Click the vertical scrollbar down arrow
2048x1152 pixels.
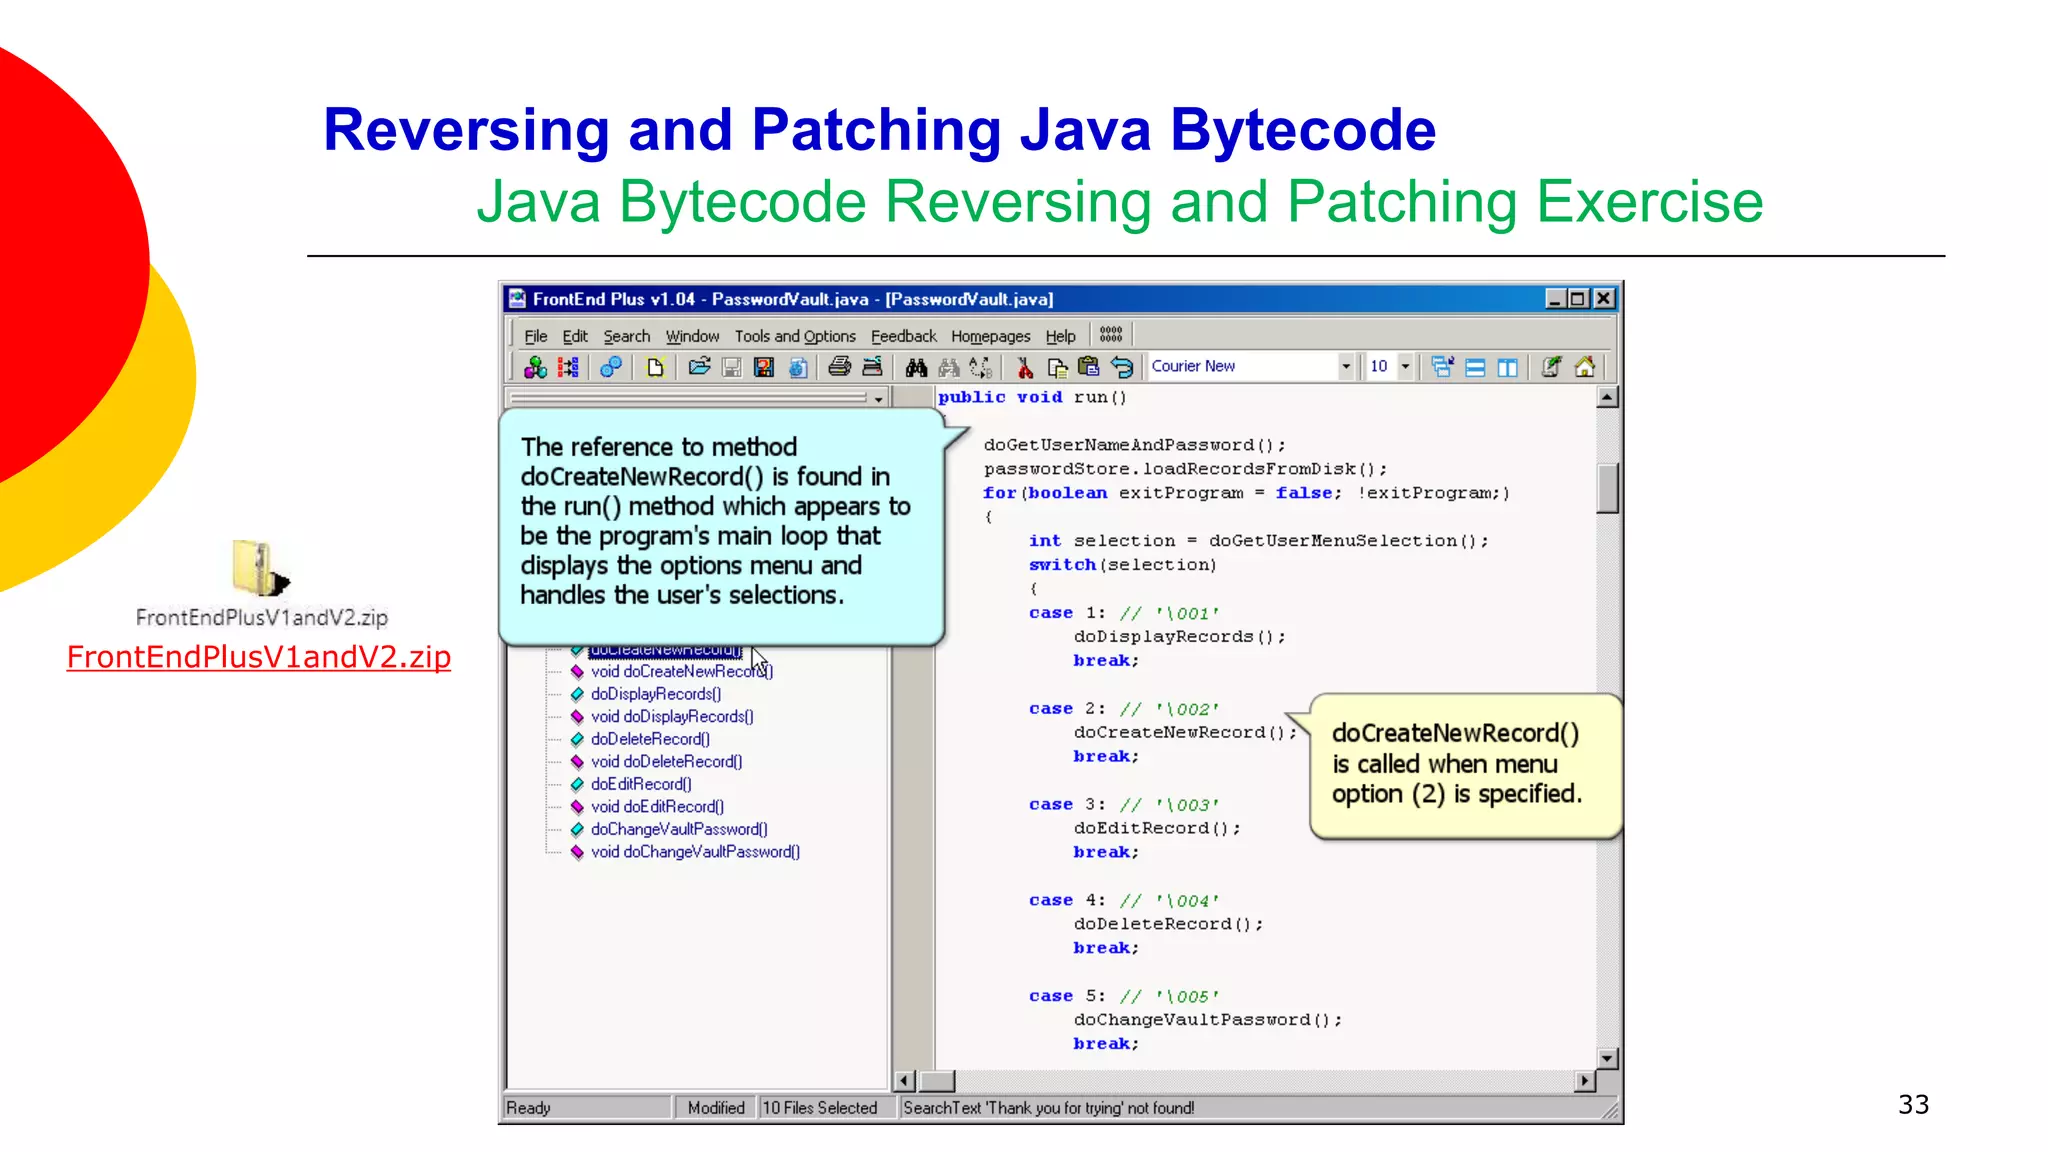tap(1607, 1058)
